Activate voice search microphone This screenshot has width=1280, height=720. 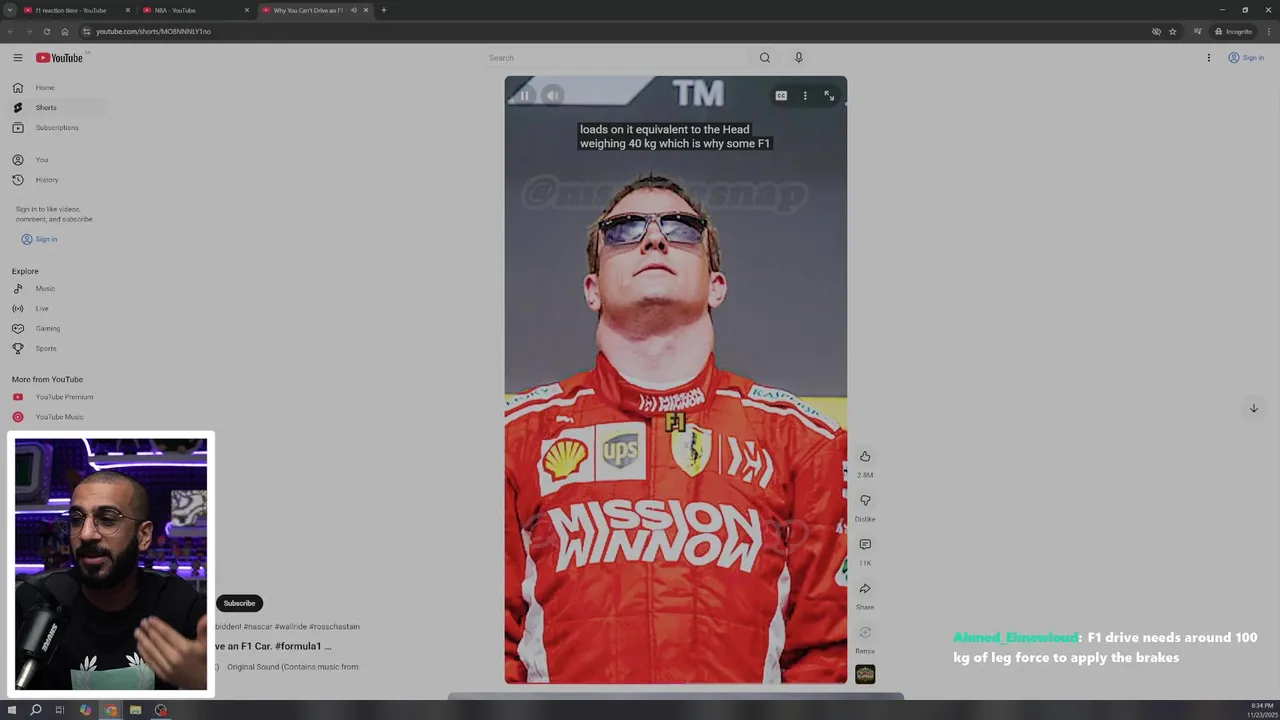click(798, 57)
